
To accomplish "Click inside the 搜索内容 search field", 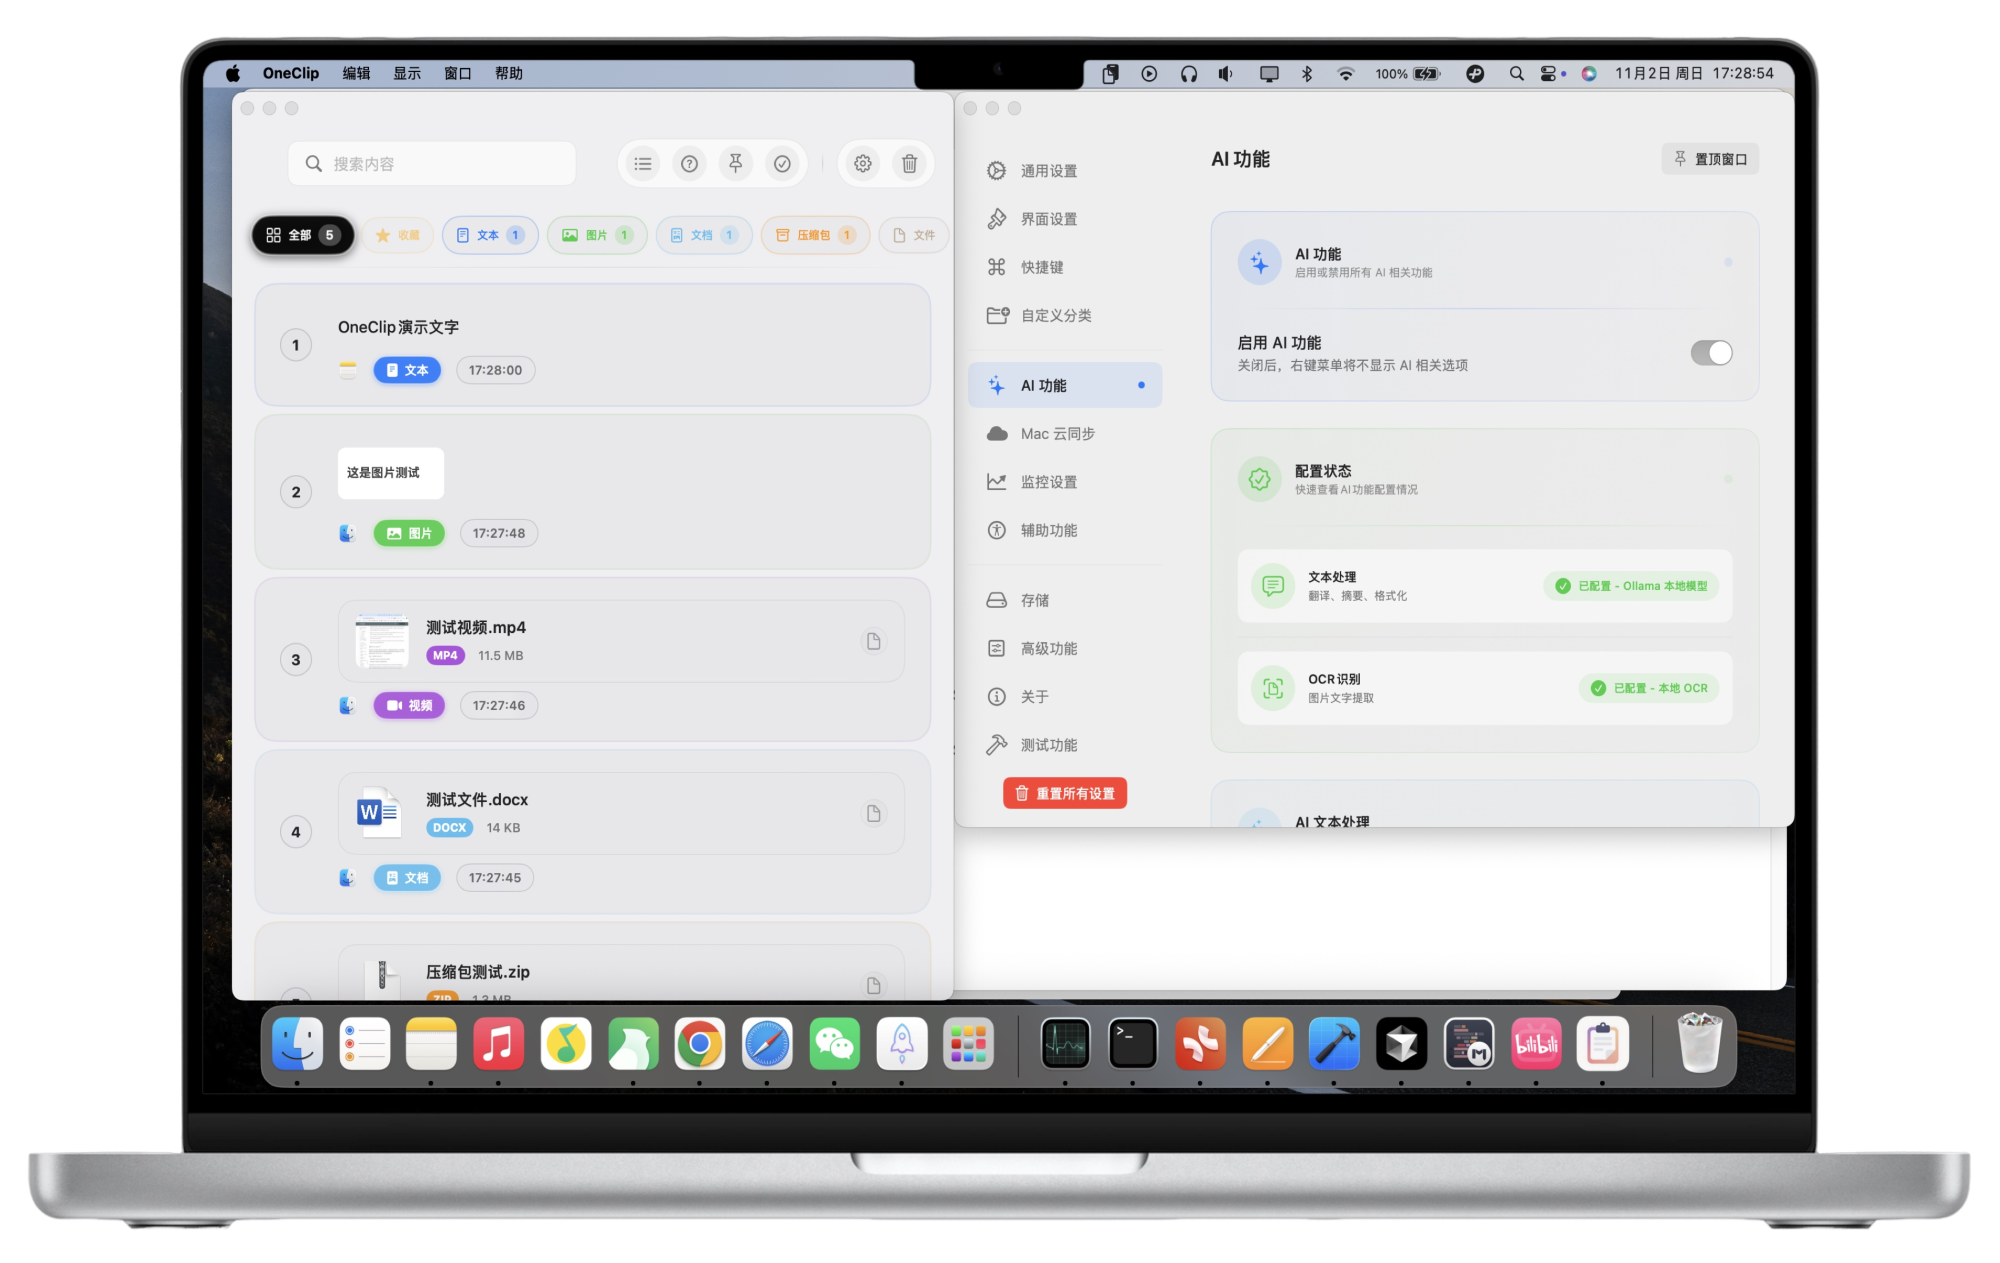I will coord(430,163).
